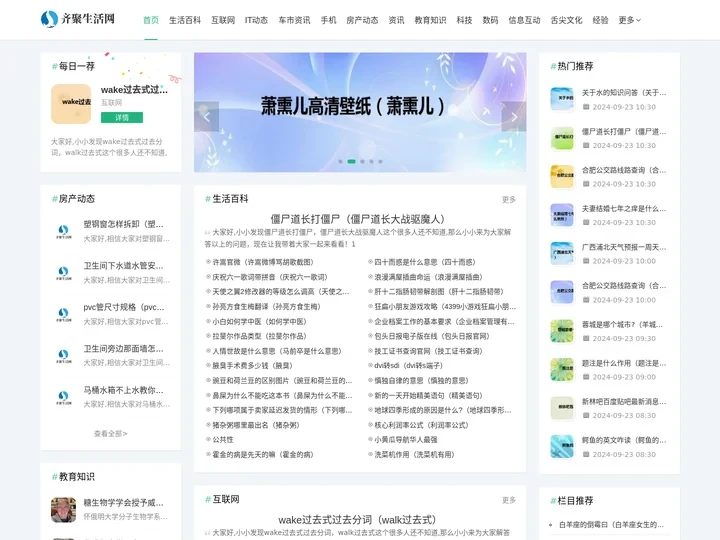Click the wake过去式 daily pick thumbnail
Viewport: 720px width, 540px height.
(71, 104)
